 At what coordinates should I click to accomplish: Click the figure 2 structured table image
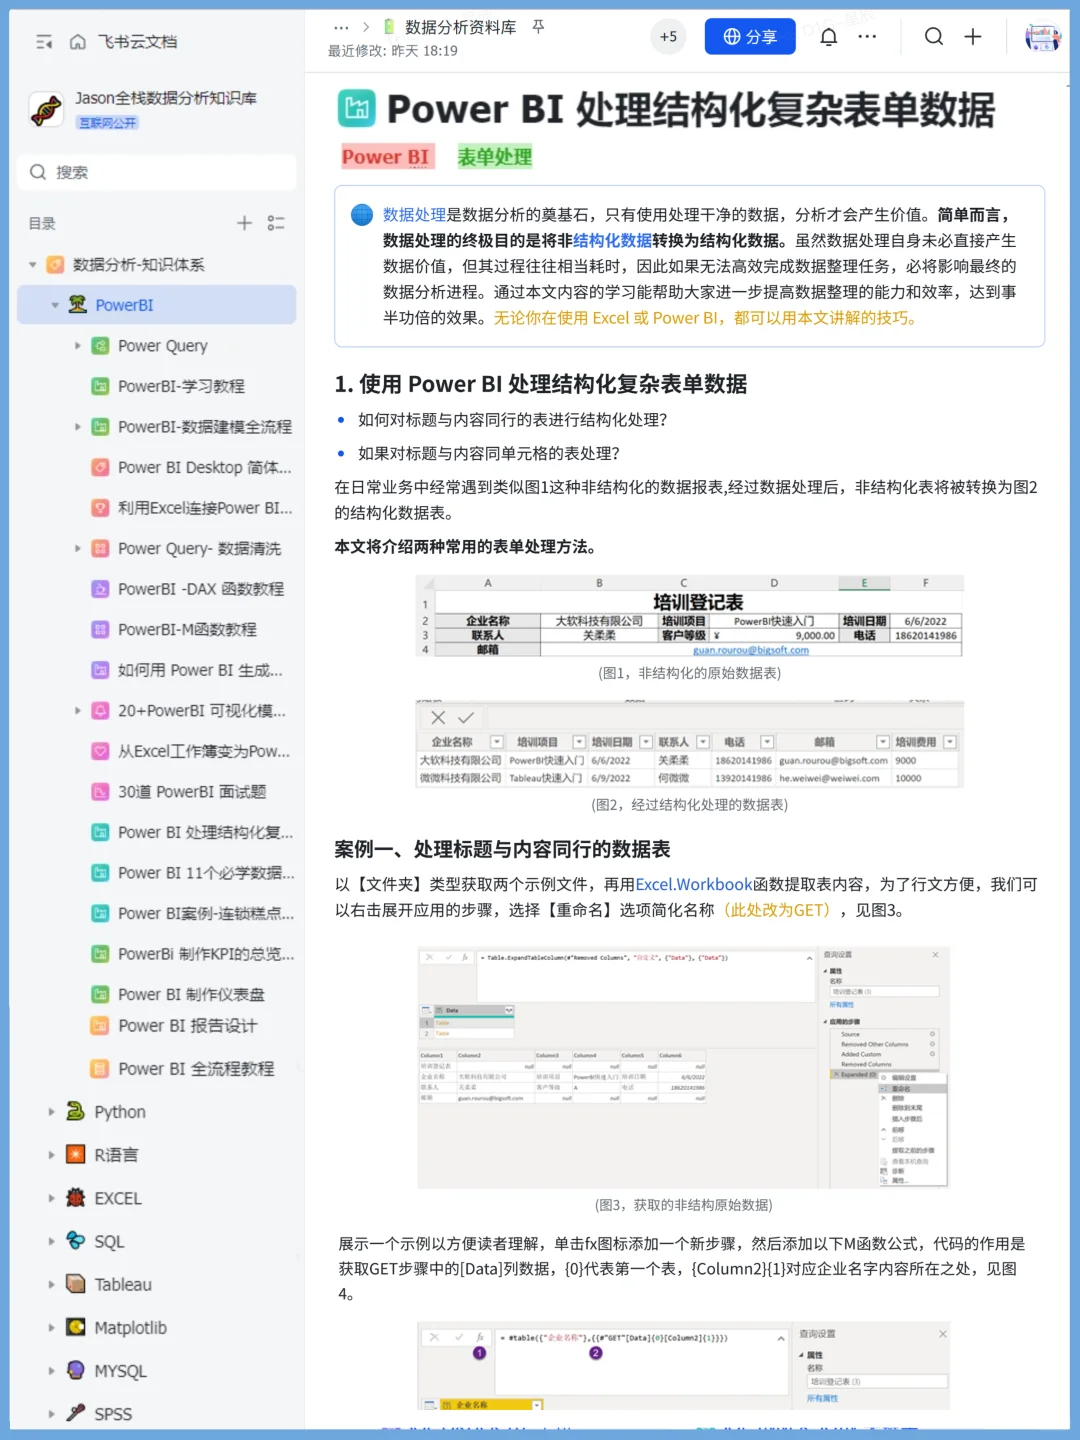(x=689, y=744)
